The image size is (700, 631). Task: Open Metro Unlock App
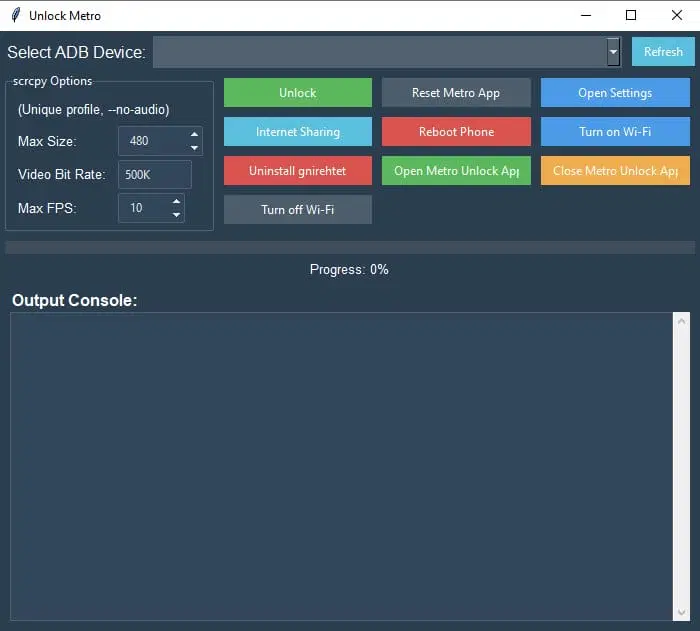[456, 171]
